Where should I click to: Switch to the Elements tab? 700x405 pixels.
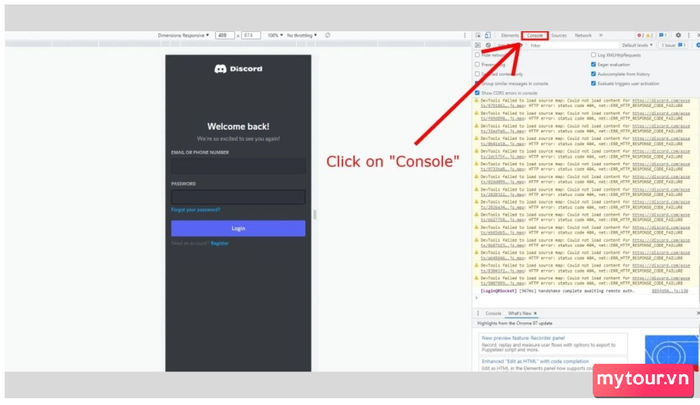[510, 35]
